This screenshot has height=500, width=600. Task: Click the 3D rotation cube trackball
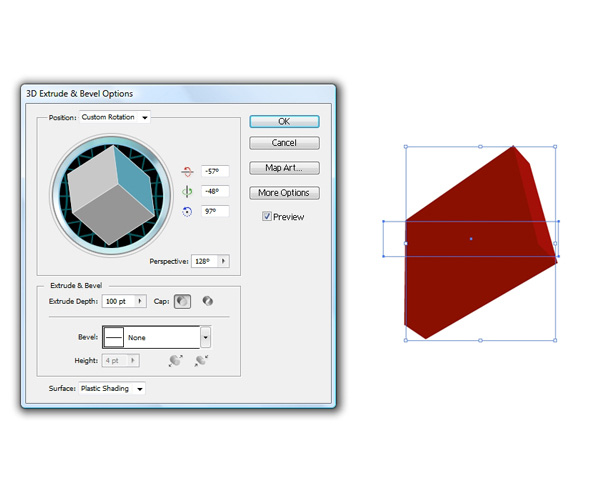tap(111, 195)
